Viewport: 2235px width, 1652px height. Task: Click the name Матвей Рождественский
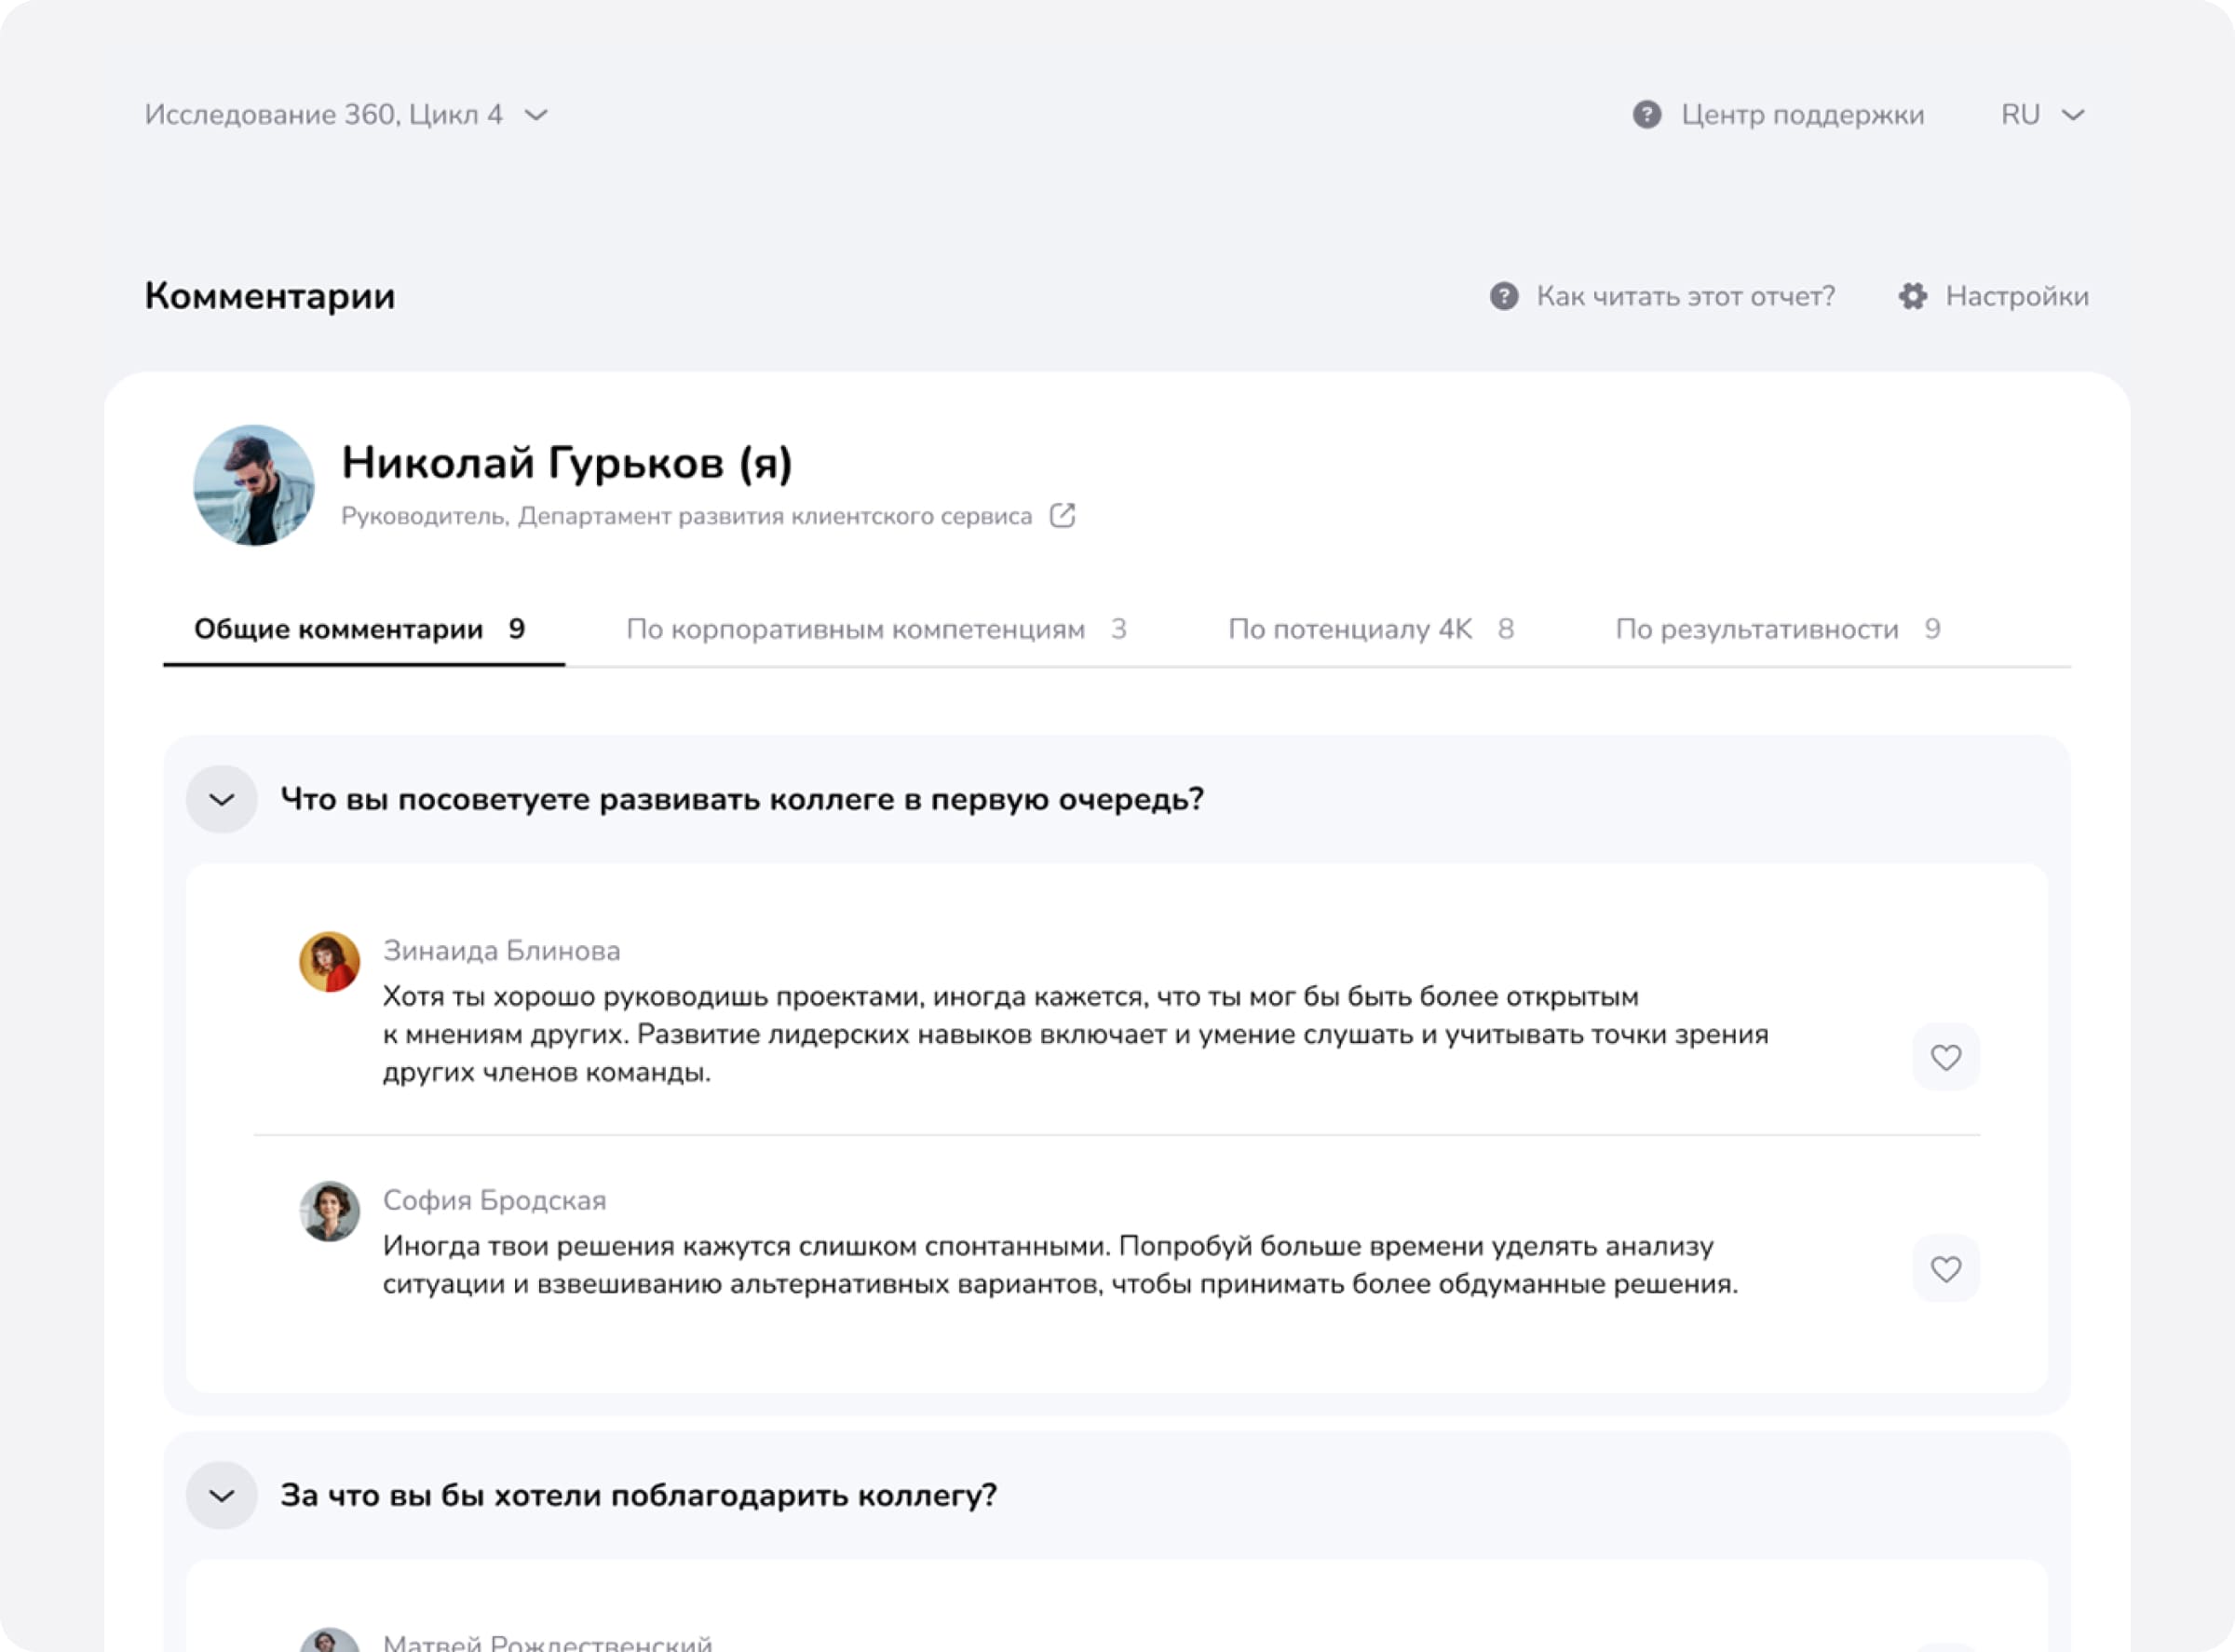point(548,1641)
